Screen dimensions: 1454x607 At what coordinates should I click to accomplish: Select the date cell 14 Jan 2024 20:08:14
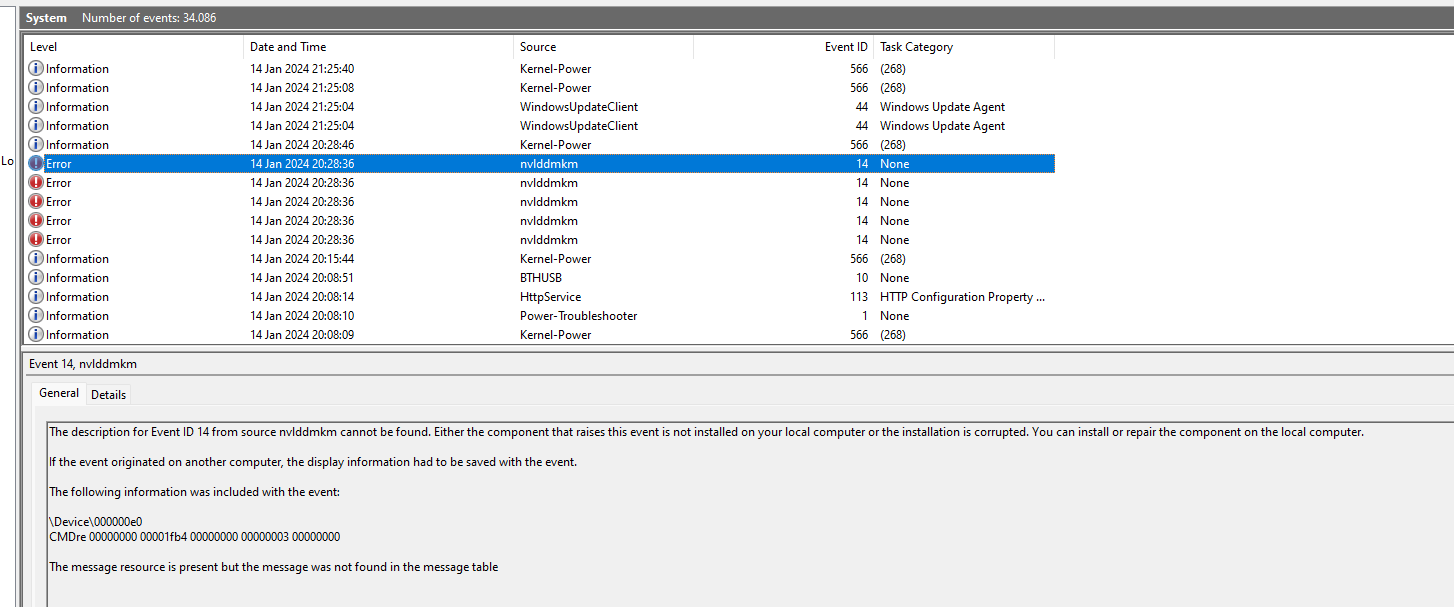pos(302,297)
